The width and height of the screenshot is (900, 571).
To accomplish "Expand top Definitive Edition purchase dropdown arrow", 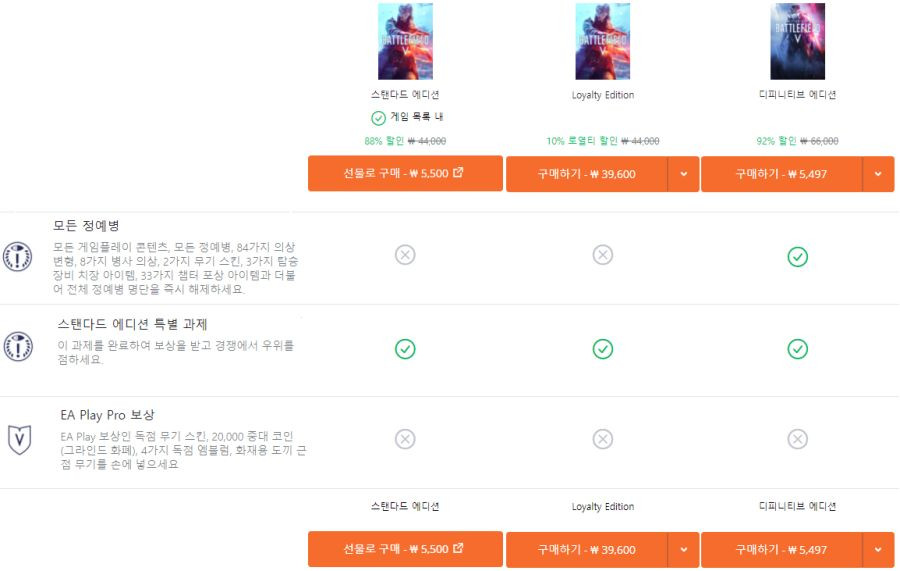I will click(878, 174).
